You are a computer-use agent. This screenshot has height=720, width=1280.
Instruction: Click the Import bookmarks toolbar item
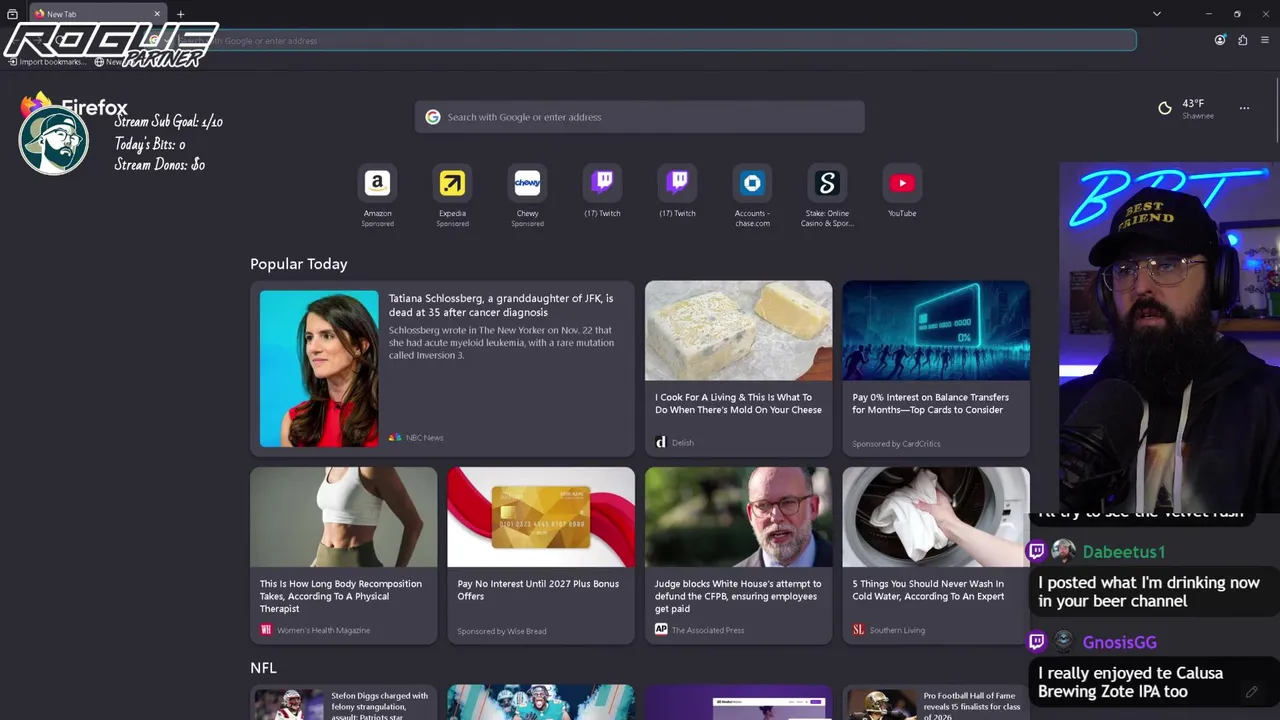click(x=45, y=62)
